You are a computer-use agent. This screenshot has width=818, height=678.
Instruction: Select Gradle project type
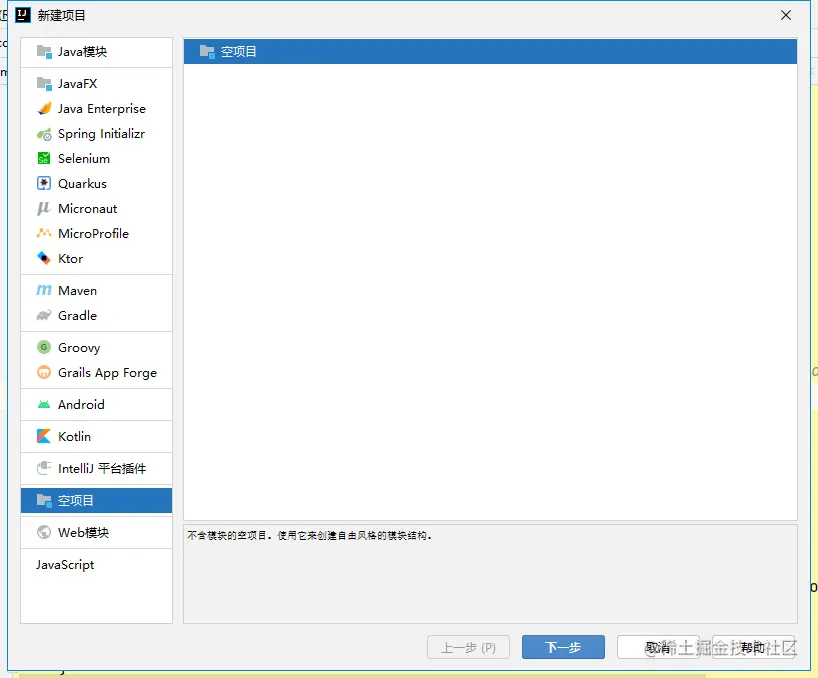[x=97, y=316]
